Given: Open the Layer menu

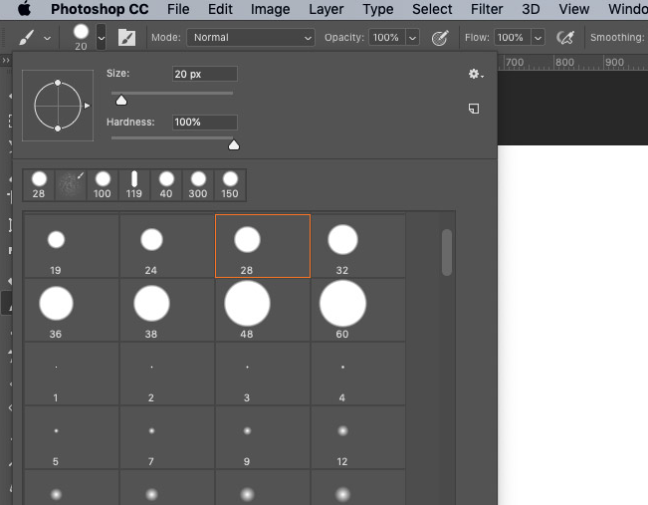Looking at the screenshot, I should click(326, 9).
